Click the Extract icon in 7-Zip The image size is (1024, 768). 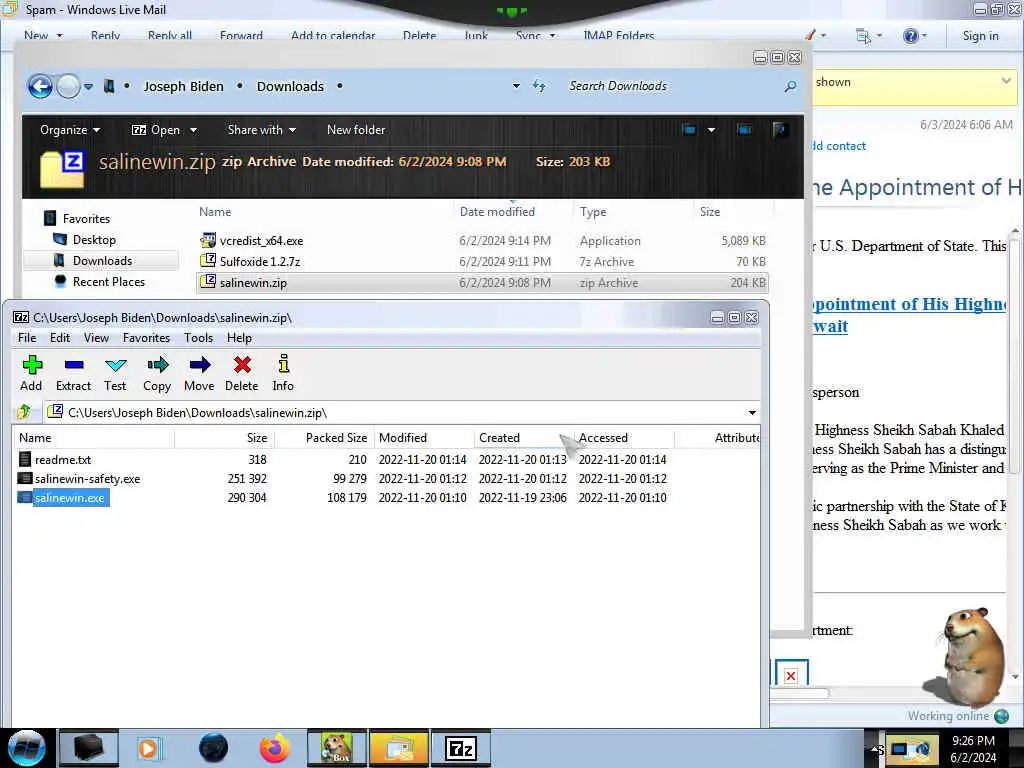point(74,365)
